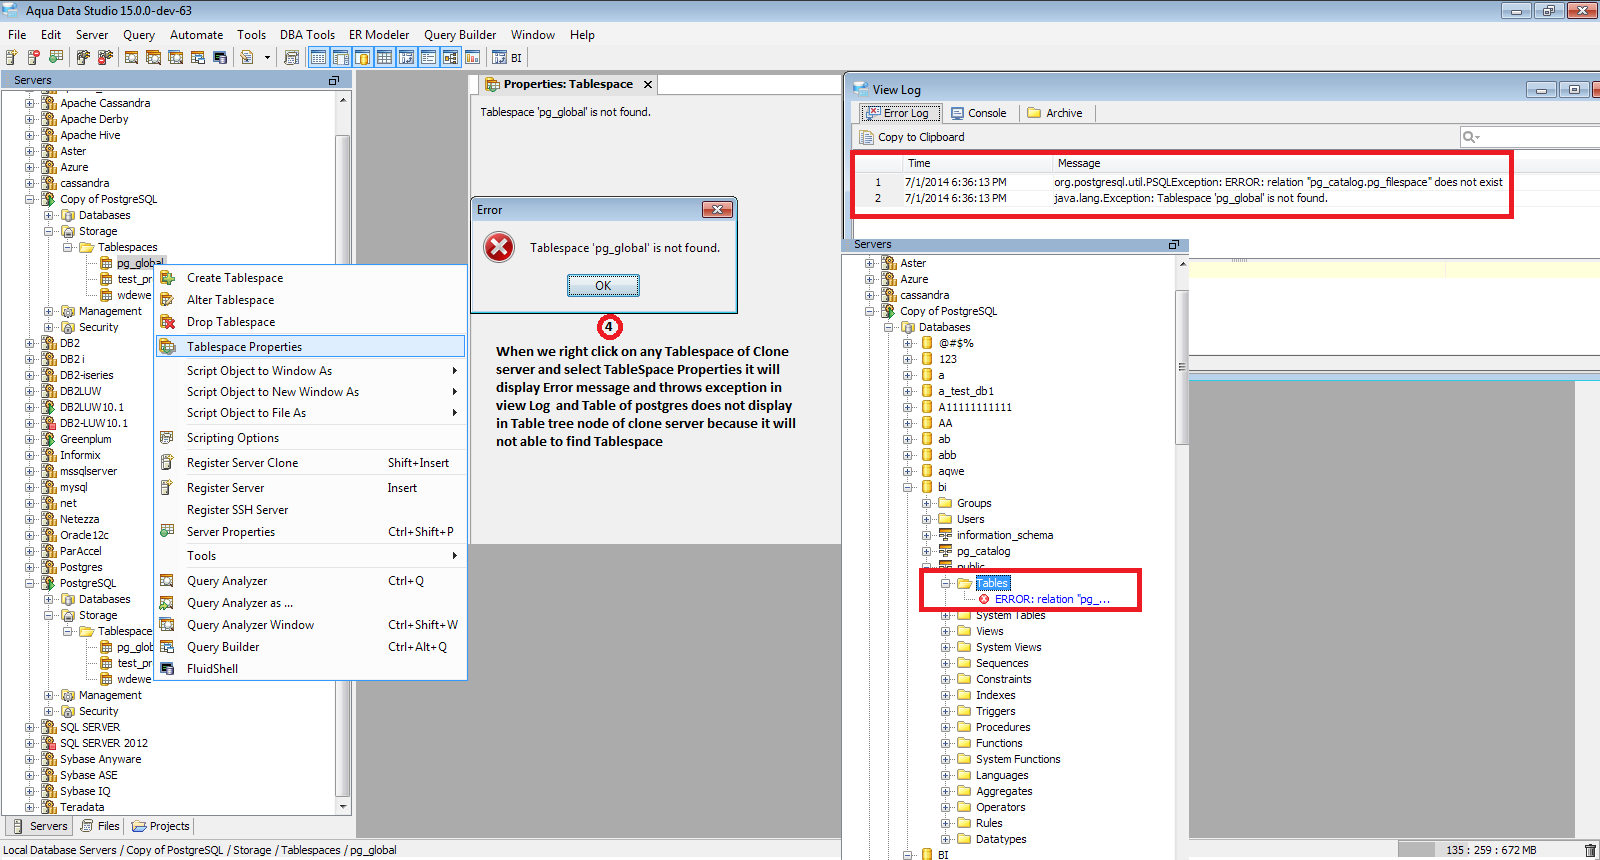
Task: Click the BI button in the toolbar
Action: coord(507,57)
